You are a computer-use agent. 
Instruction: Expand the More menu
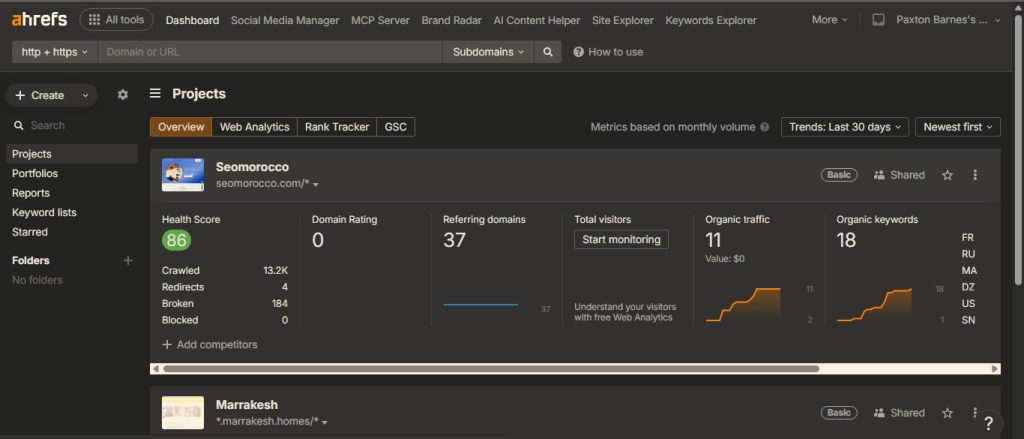pyautogui.click(x=829, y=20)
